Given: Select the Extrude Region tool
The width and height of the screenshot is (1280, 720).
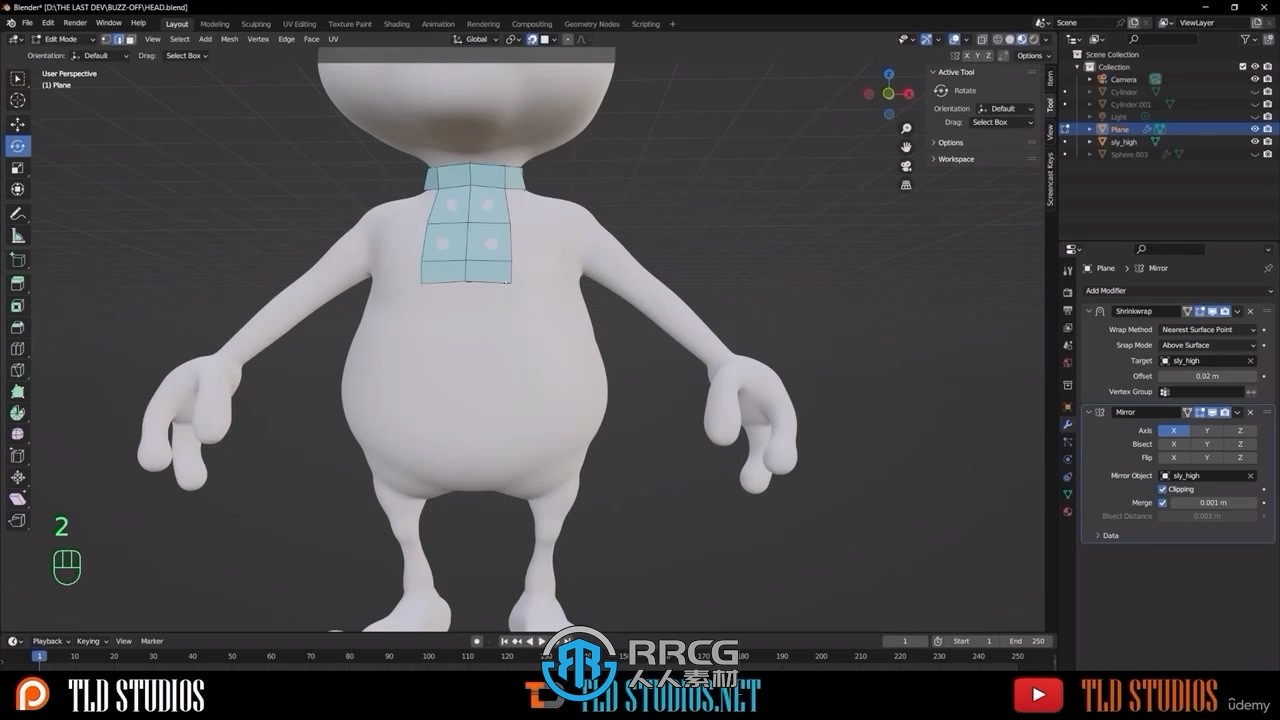Looking at the screenshot, I should [18, 284].
